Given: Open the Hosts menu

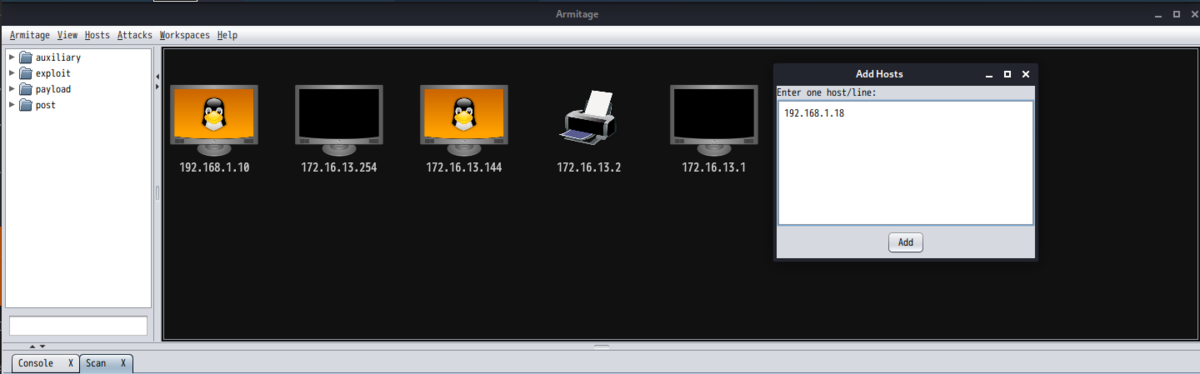Looking at the screenshot, I should (x=97, y=35).
